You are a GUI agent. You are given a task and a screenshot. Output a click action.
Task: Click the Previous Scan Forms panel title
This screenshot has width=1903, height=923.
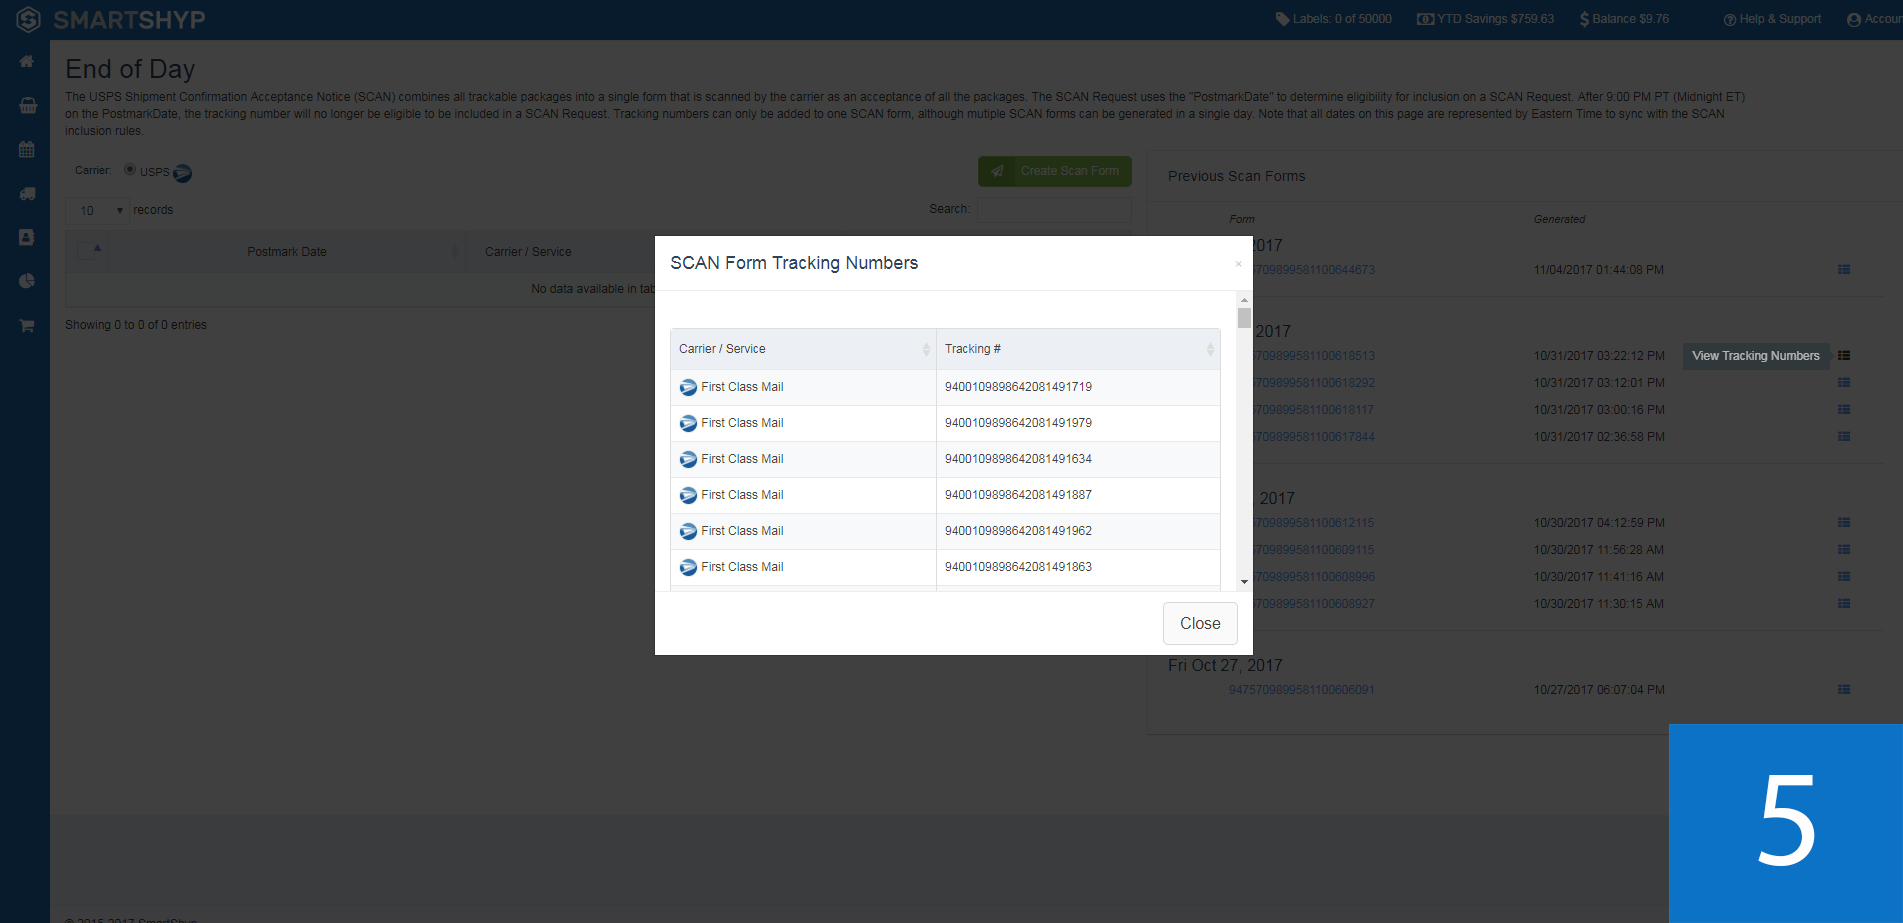pos(1236,176)
